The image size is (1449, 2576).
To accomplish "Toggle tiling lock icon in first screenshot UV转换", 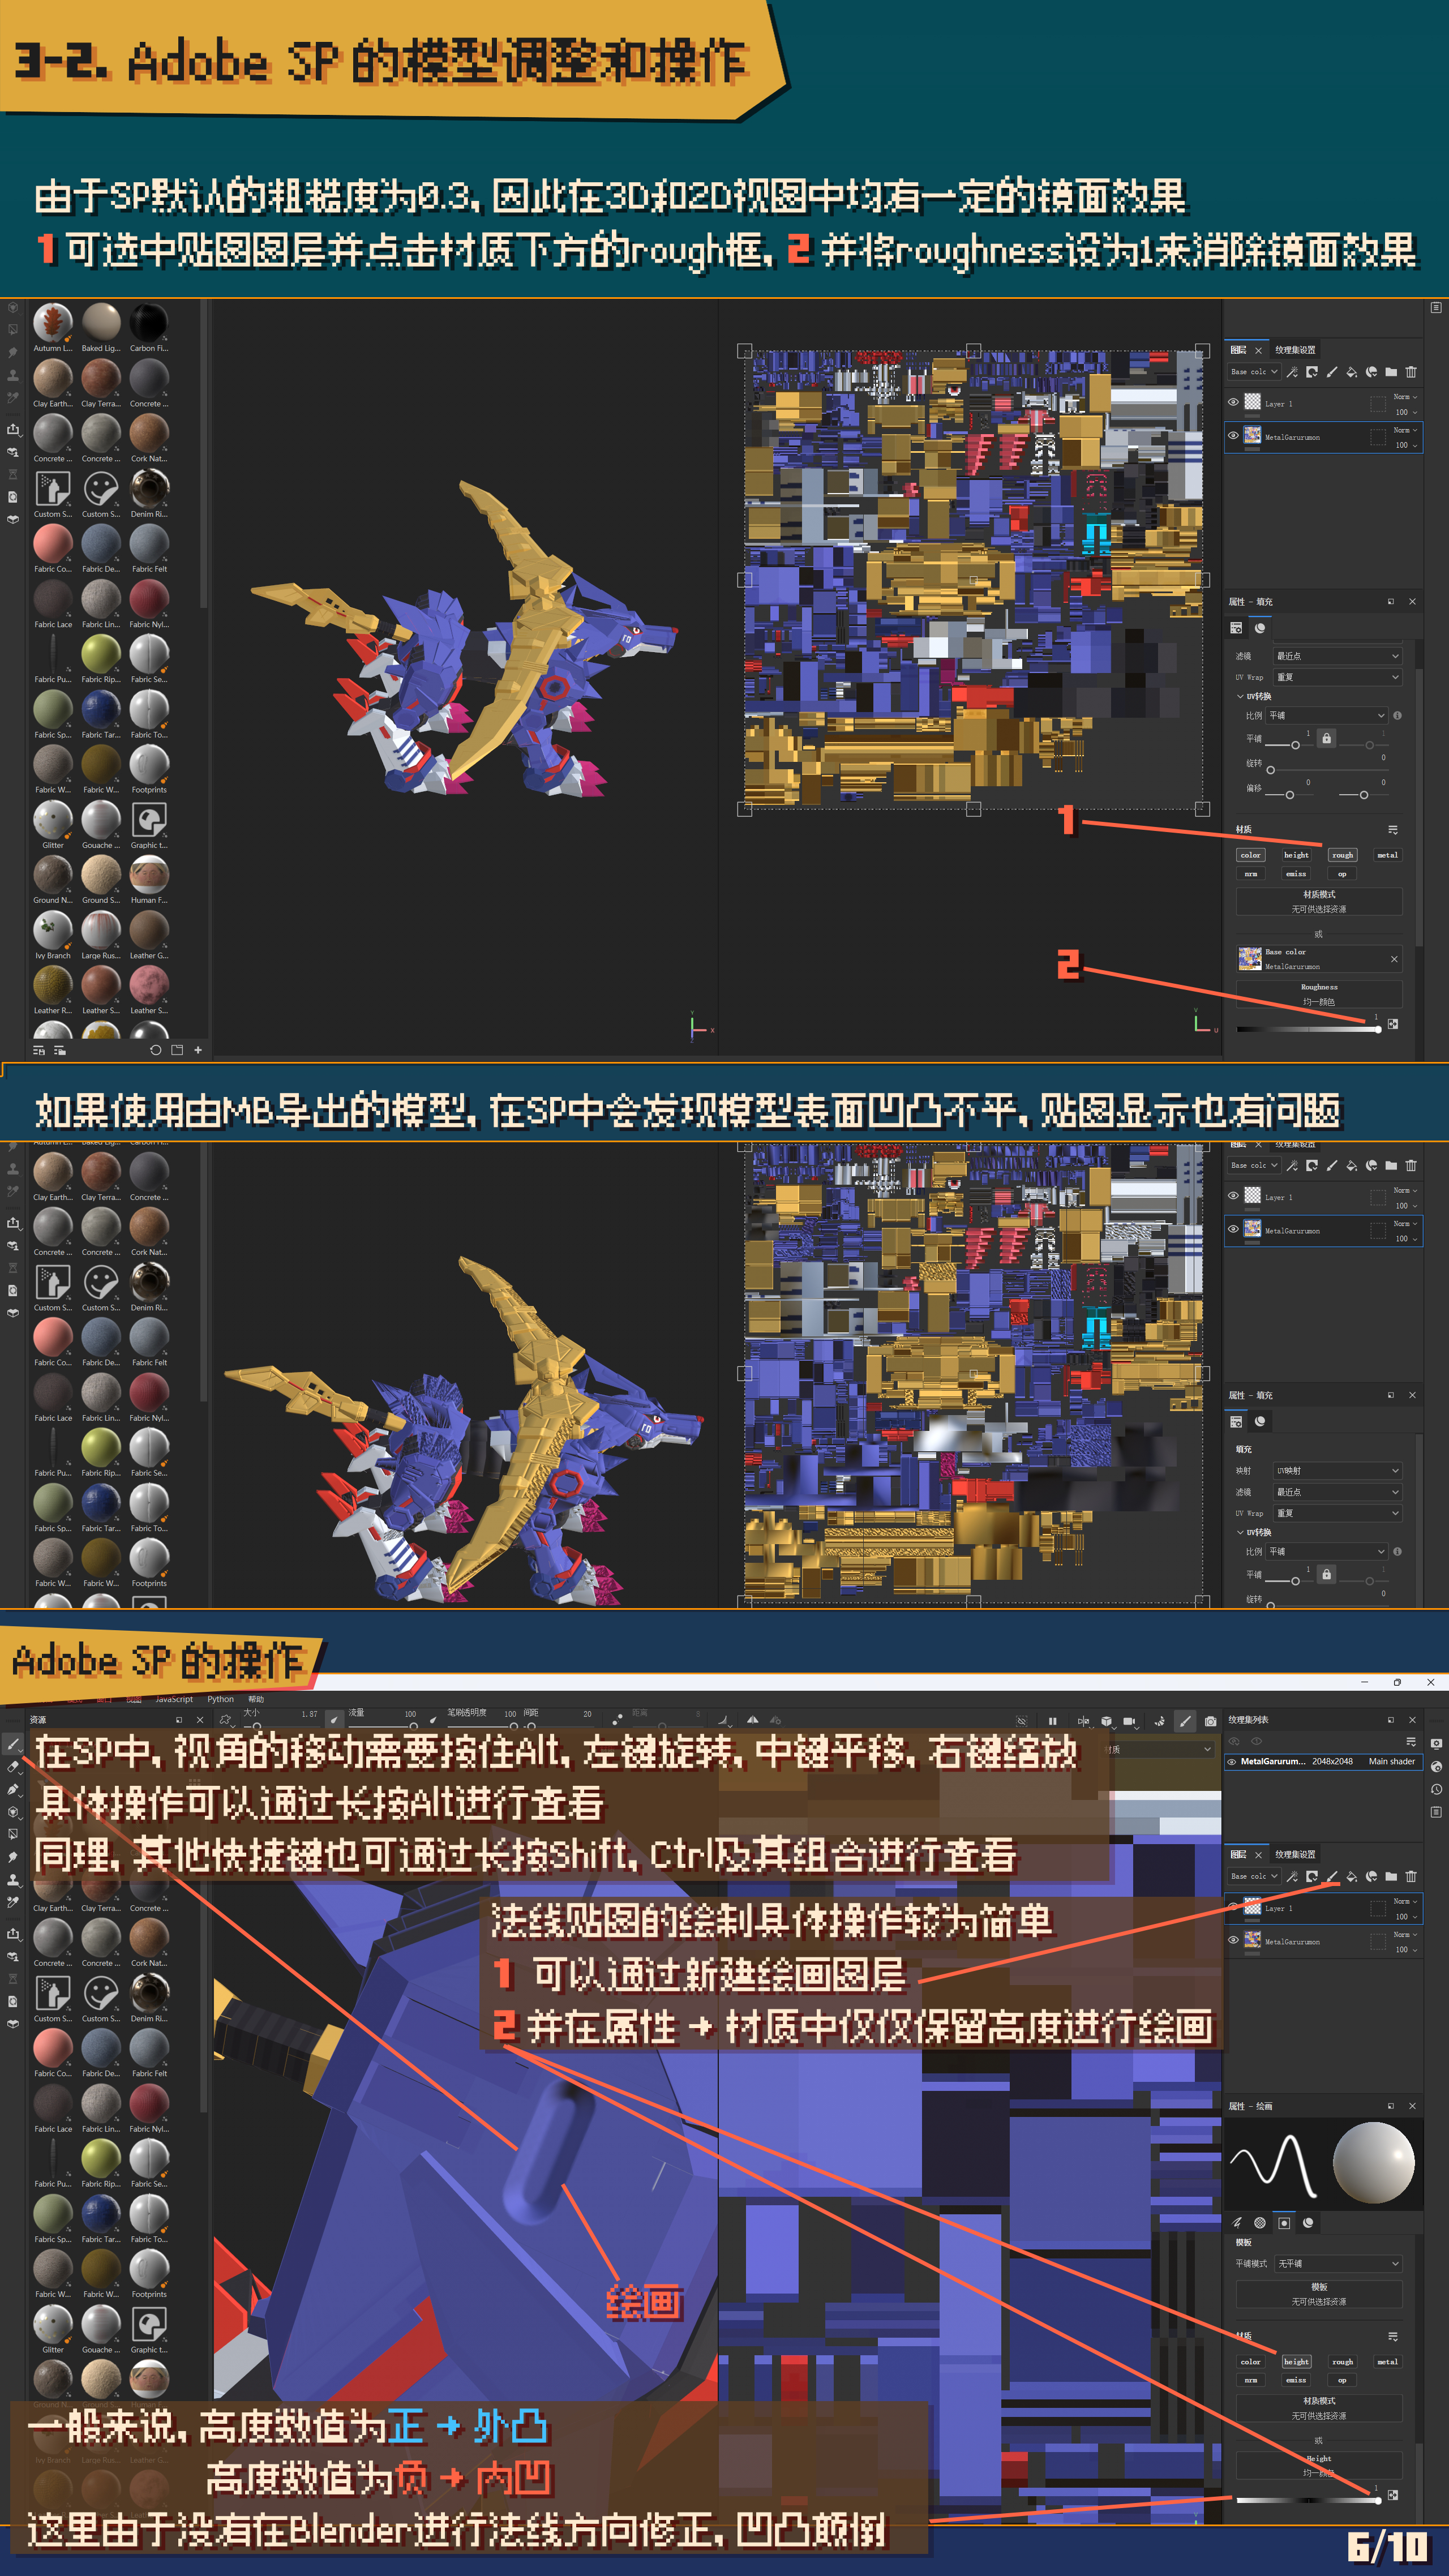I will tap(1326, 739).
